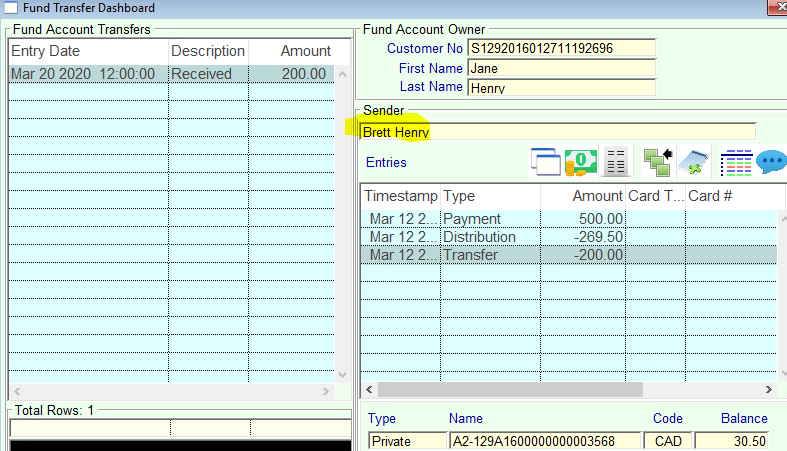Open the gray ledger list icon
Screen dimensions: 787x451
[615, 162]
